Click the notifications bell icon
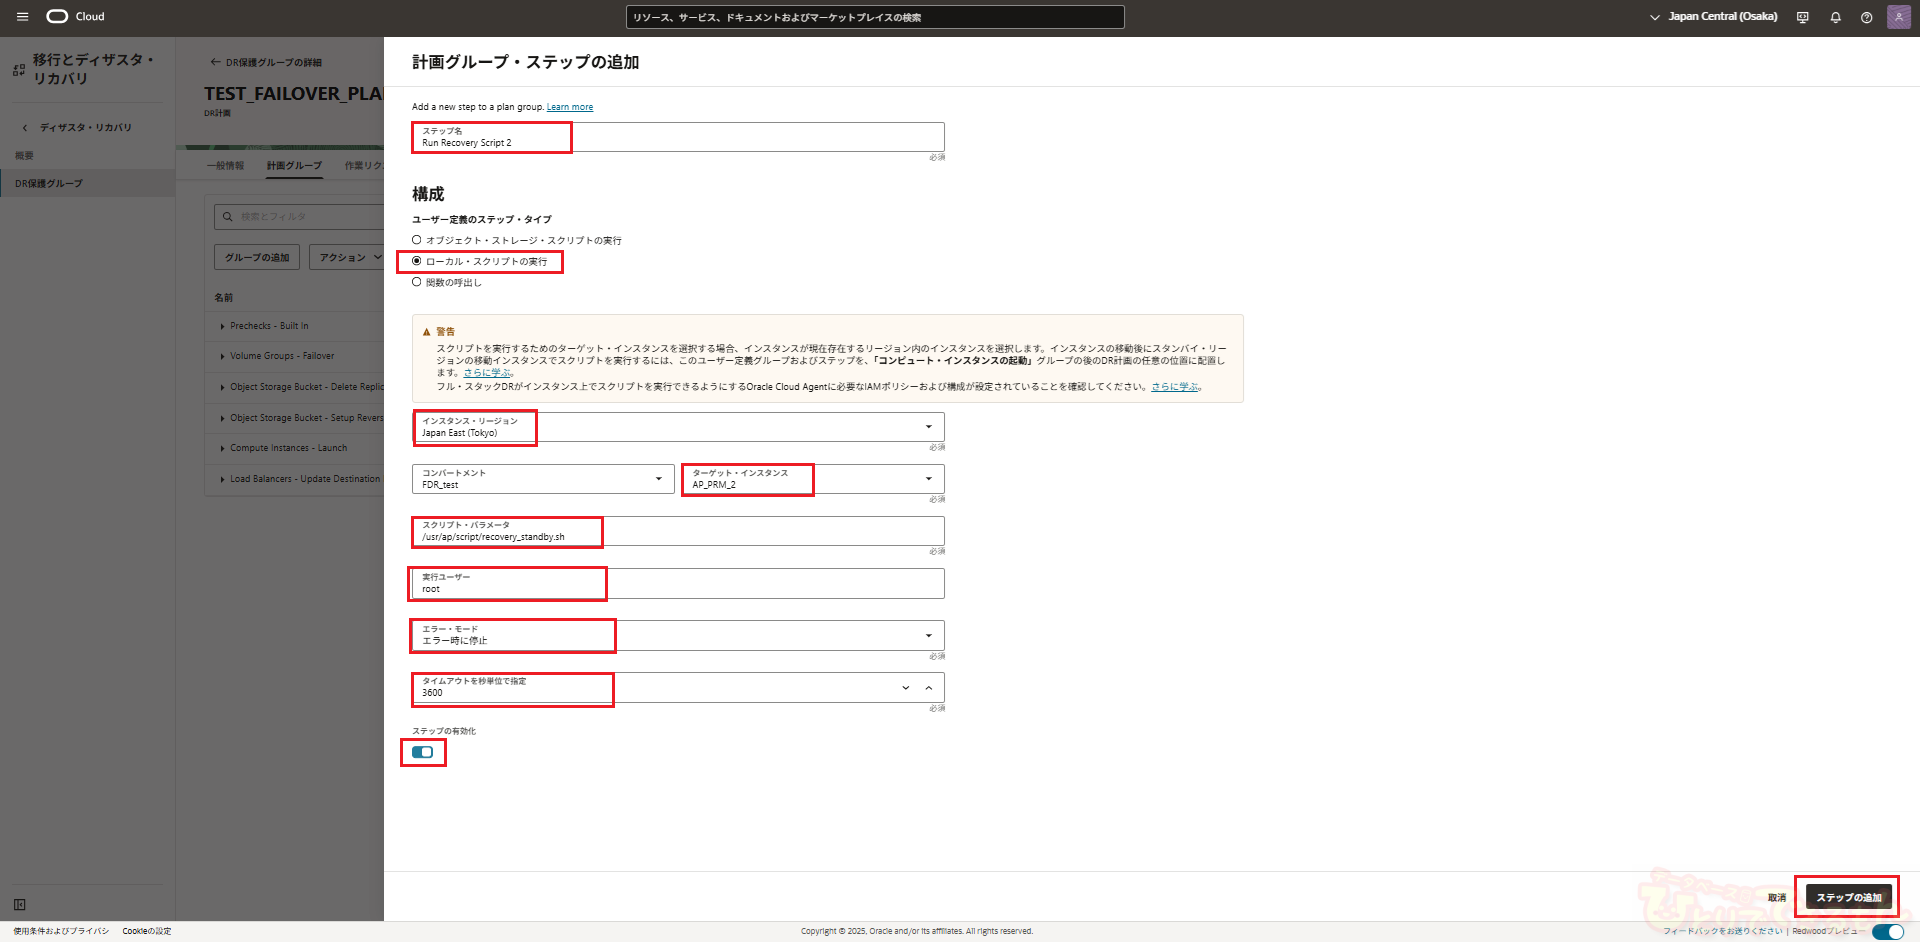Image resolution: width=1920 pixels, height=942 pixels. 1835,17
